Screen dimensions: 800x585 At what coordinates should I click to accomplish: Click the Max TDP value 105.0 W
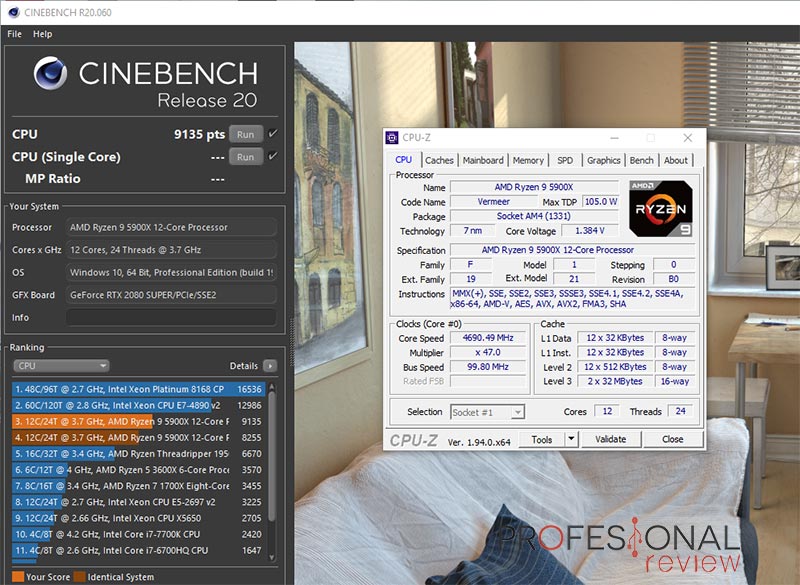[601, 201]
